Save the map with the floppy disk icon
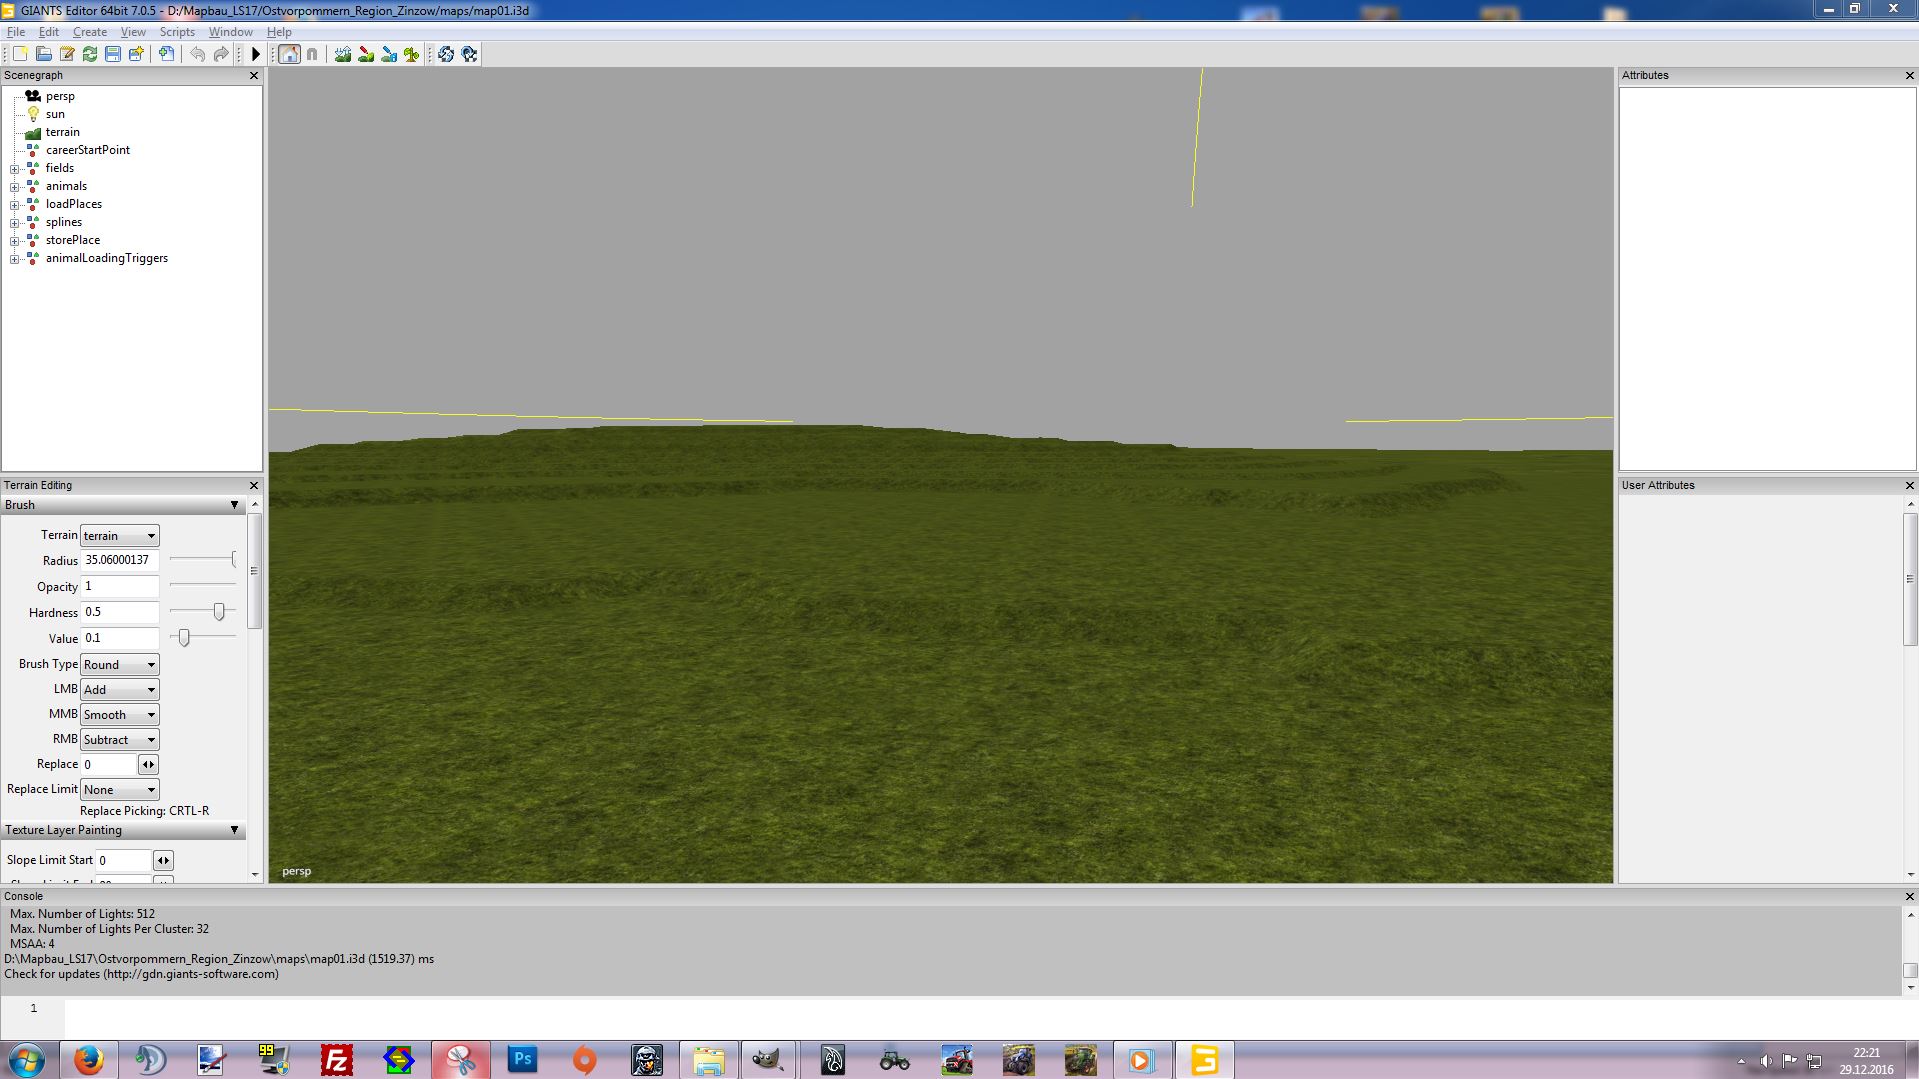Screen dimensions: 1919x1079 click(113, 54)
